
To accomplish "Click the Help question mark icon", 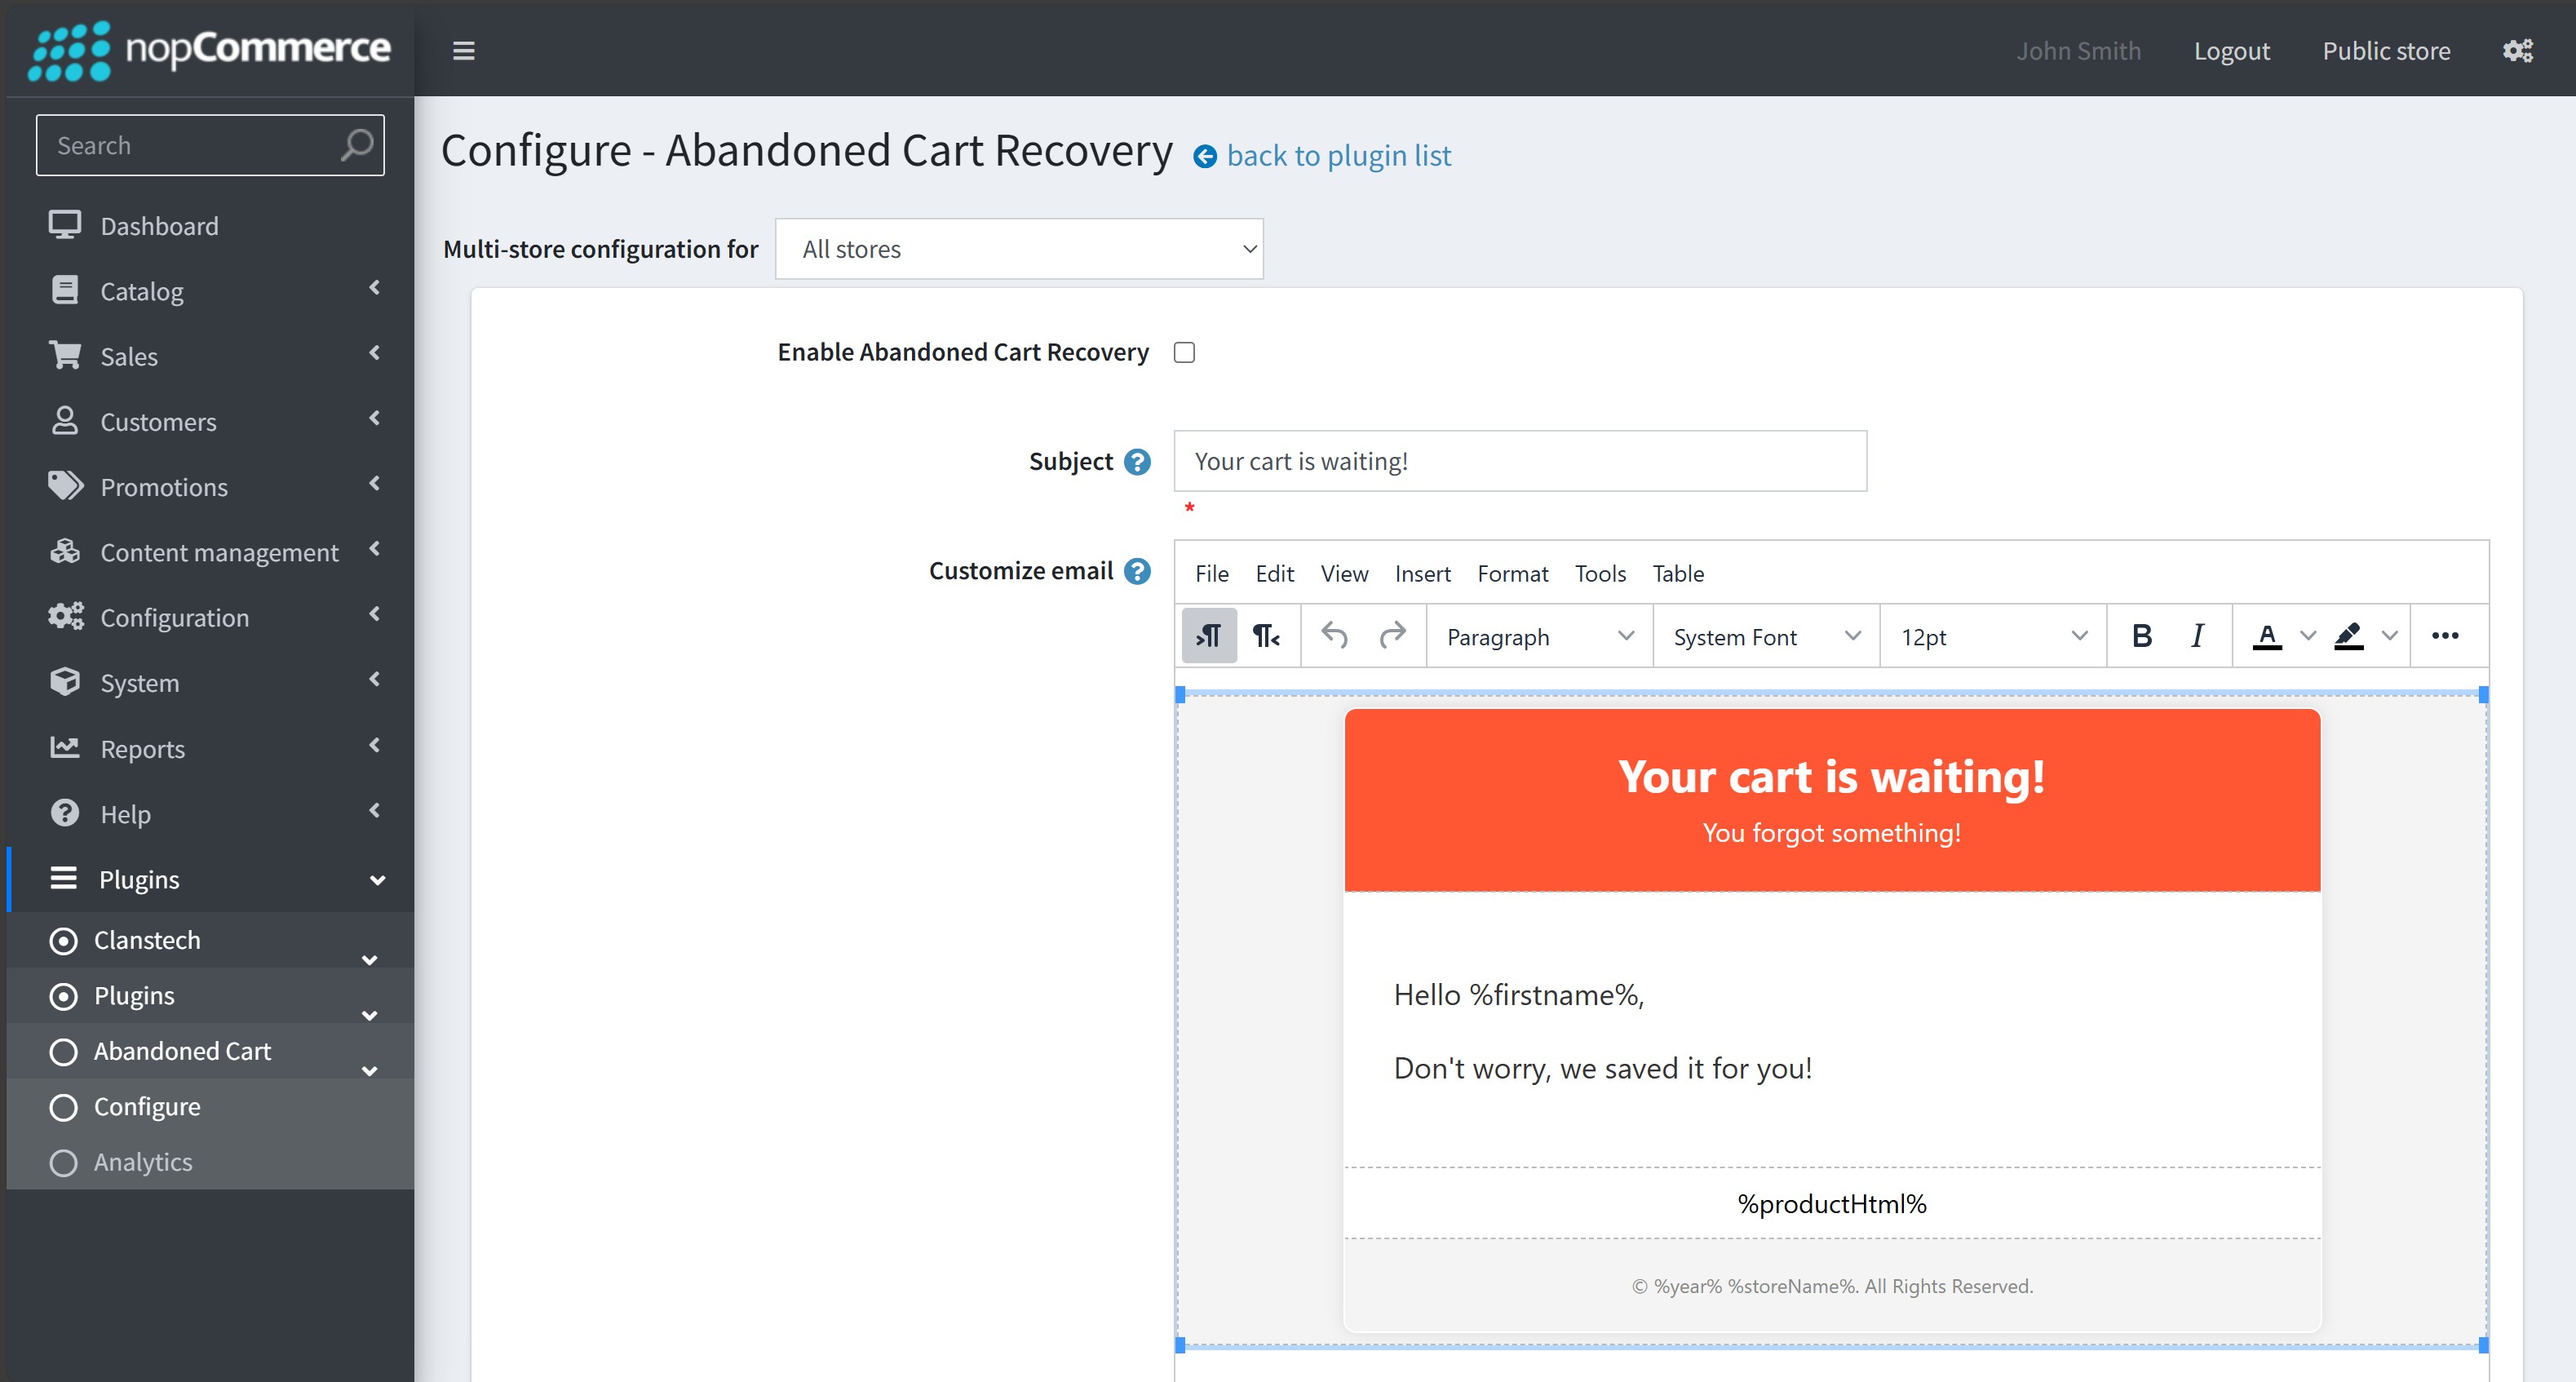I will (65, 813).
